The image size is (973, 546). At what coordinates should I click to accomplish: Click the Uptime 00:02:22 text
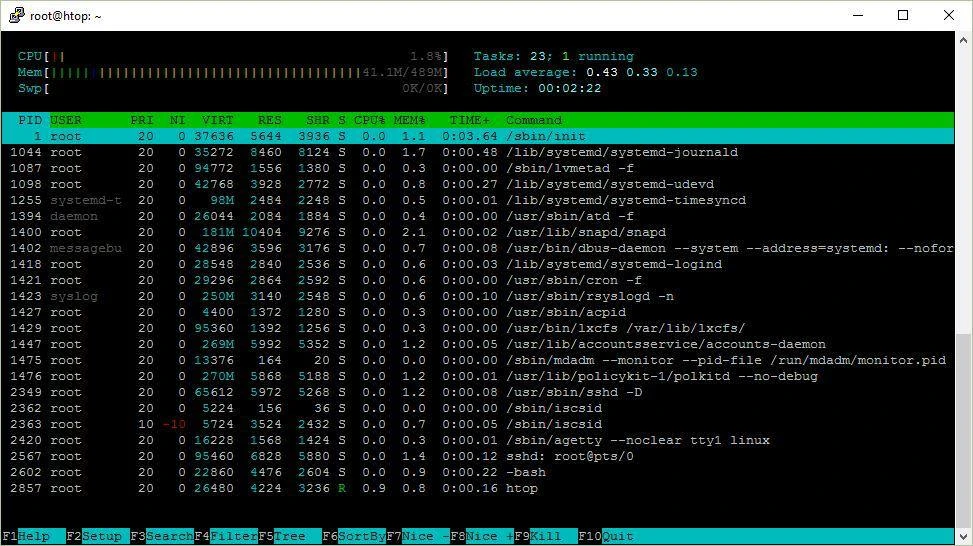537,89
